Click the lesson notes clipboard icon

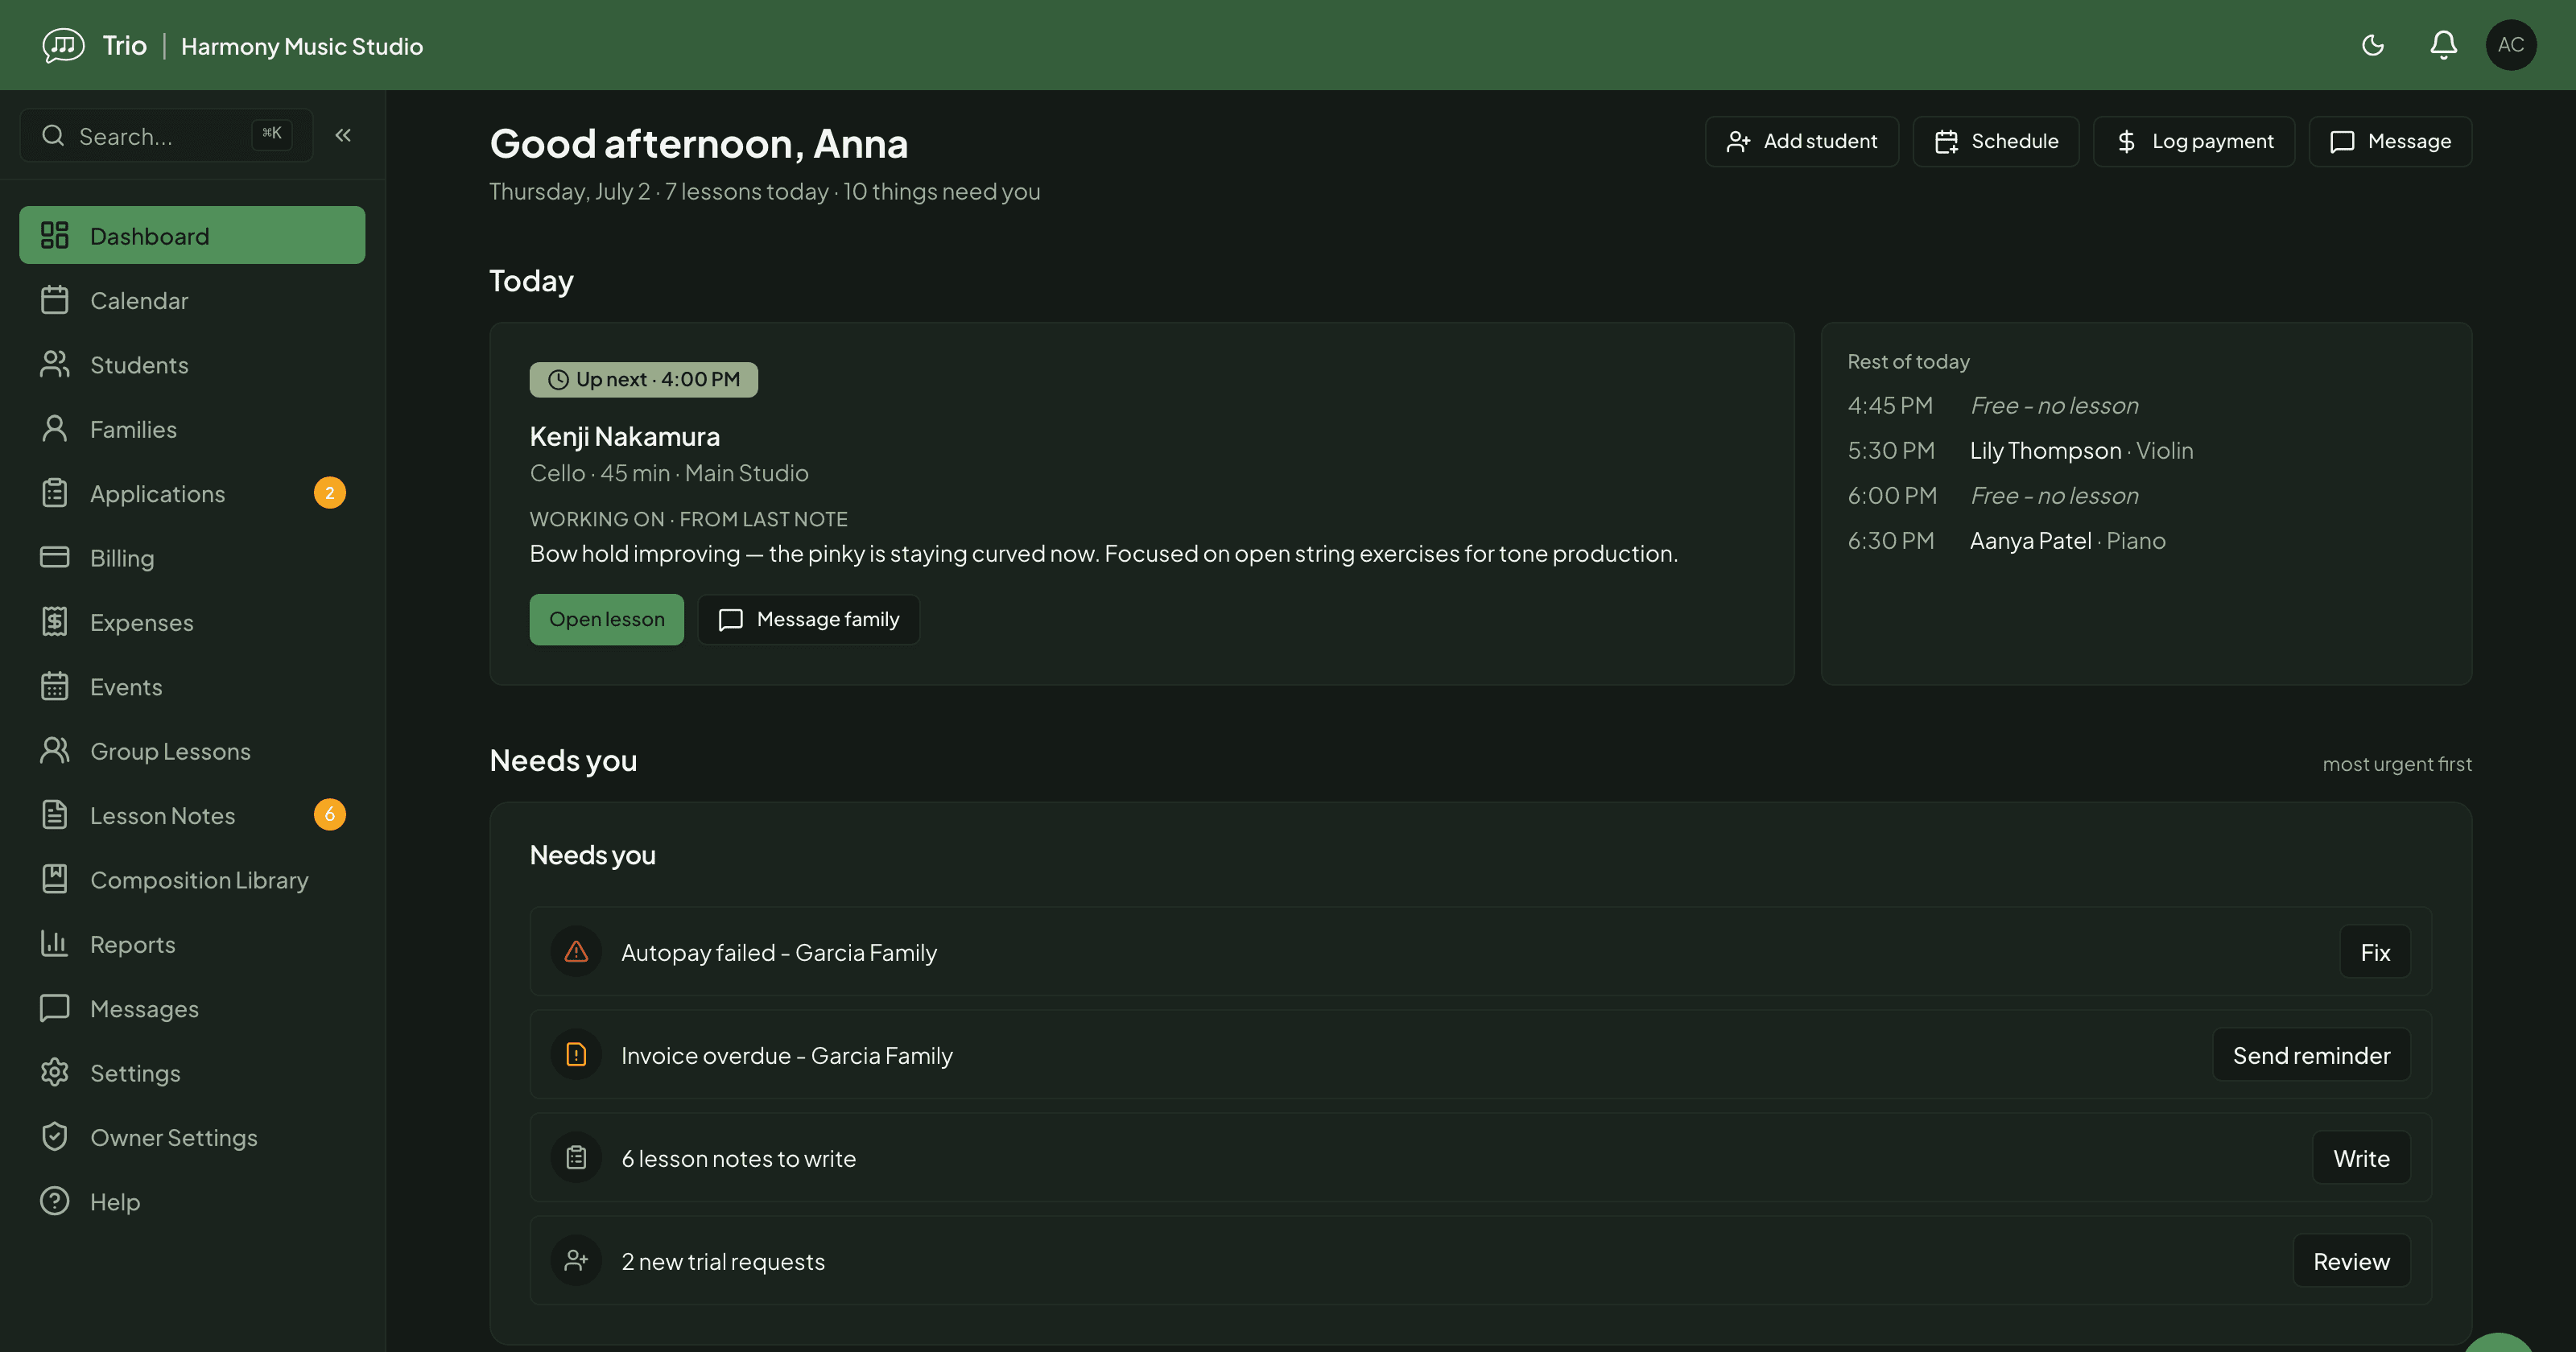(x=576, y=1158)
